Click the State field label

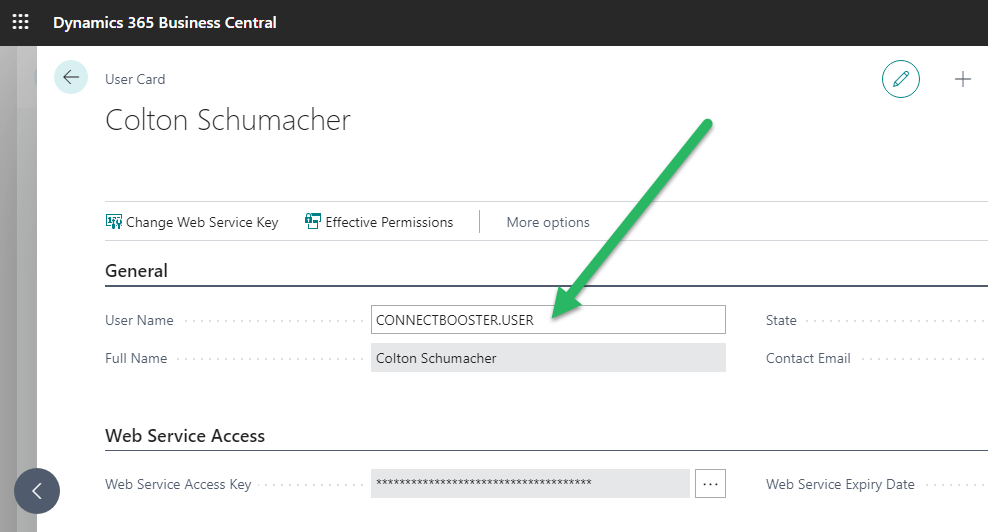pos(781,320)
